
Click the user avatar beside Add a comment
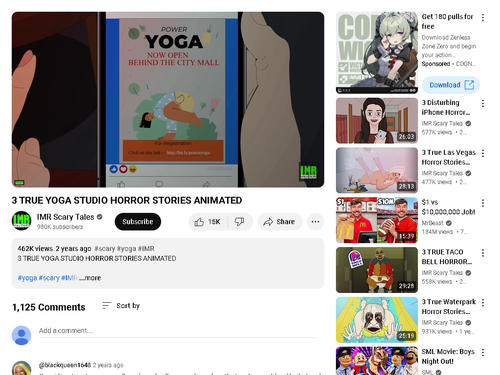pyautogui.click(x=21, y=335)
